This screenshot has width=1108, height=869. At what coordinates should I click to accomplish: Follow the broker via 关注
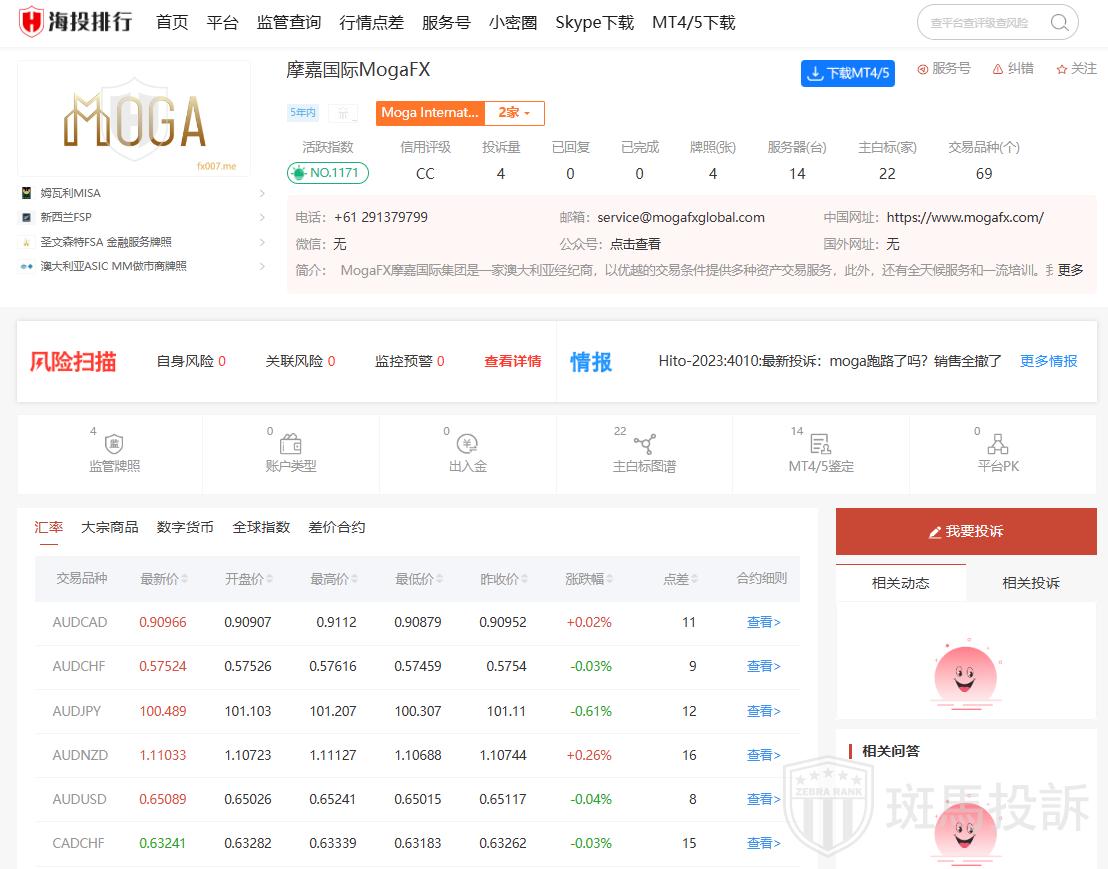1076,69
